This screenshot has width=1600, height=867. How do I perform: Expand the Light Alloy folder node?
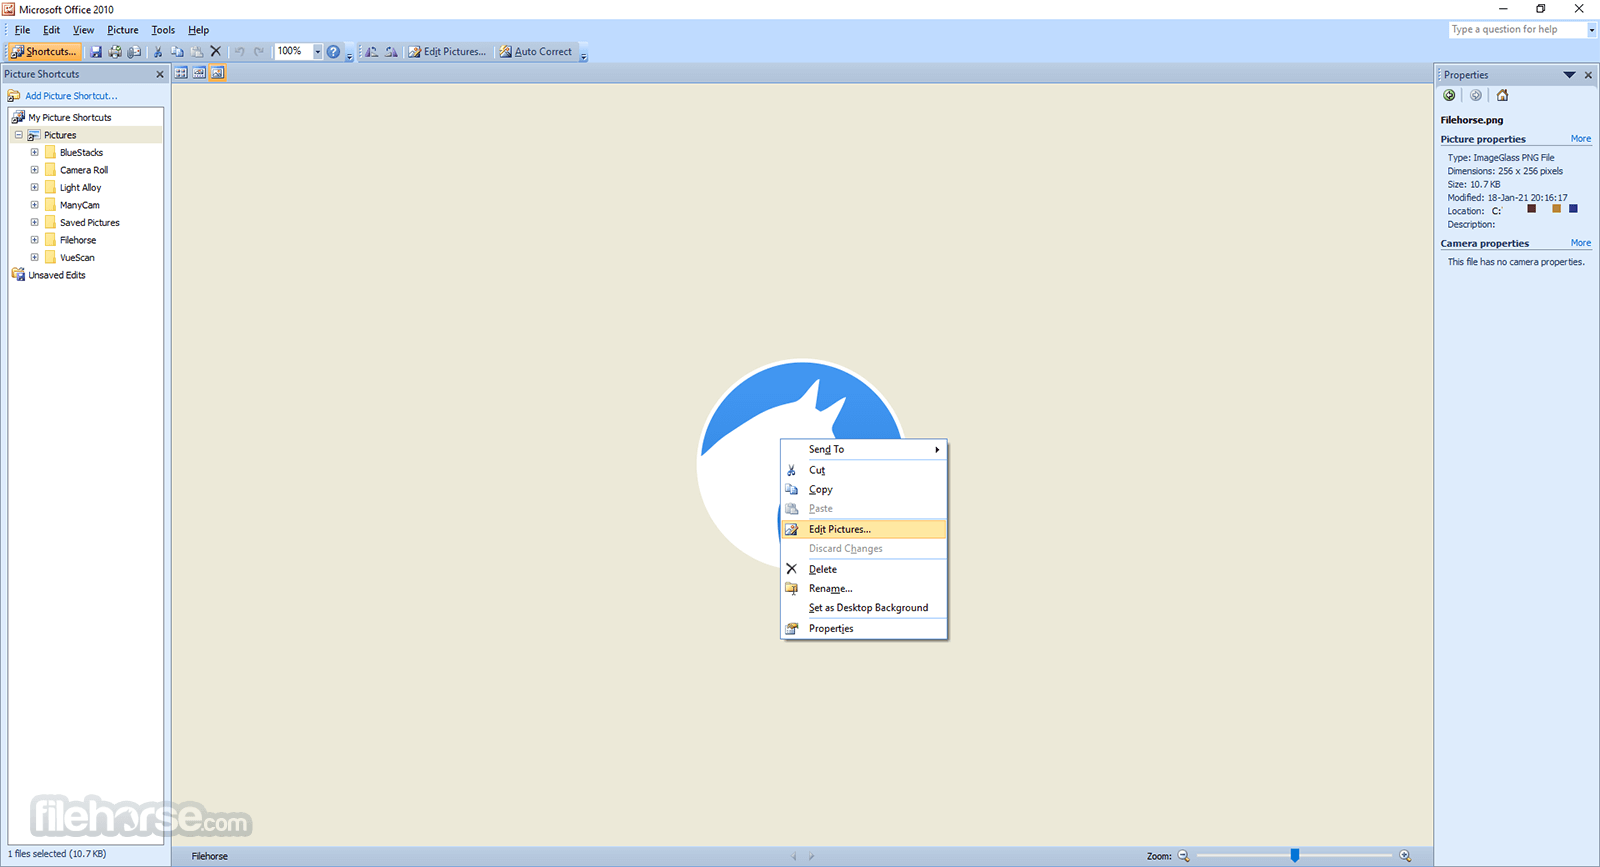(34, 187)
